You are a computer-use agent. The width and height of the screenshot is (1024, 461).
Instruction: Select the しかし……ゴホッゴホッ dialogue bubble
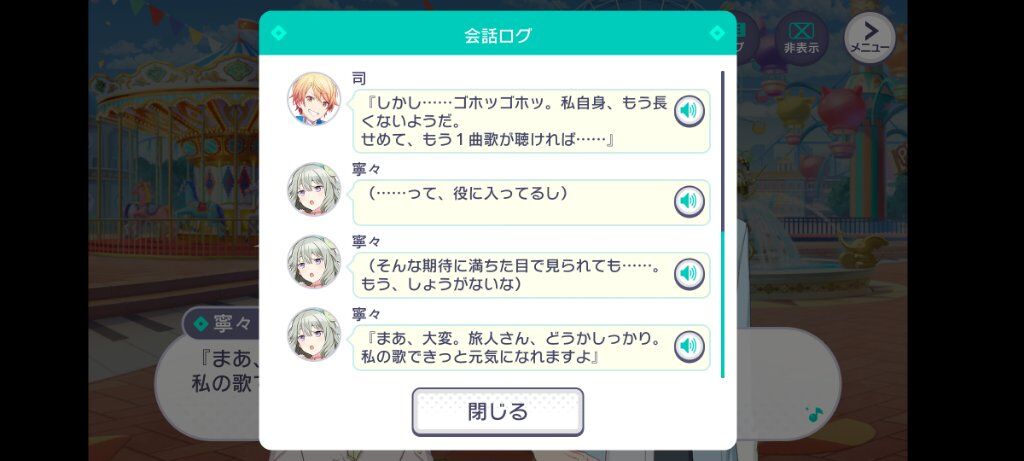531,121
